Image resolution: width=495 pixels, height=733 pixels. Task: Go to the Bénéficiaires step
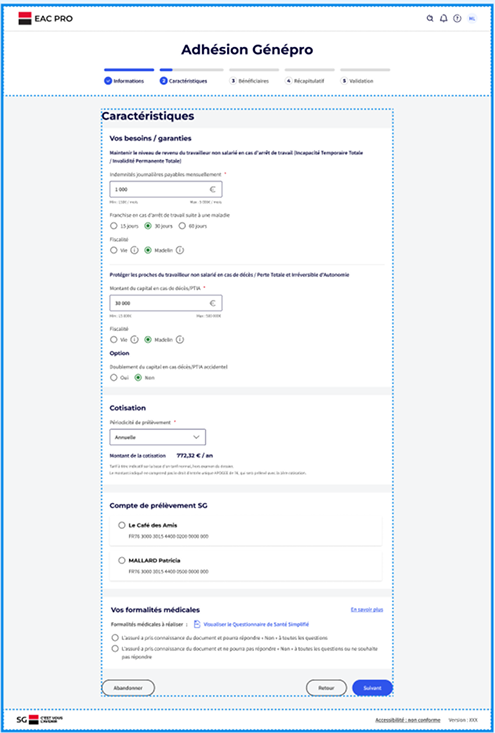pos(249,81)
